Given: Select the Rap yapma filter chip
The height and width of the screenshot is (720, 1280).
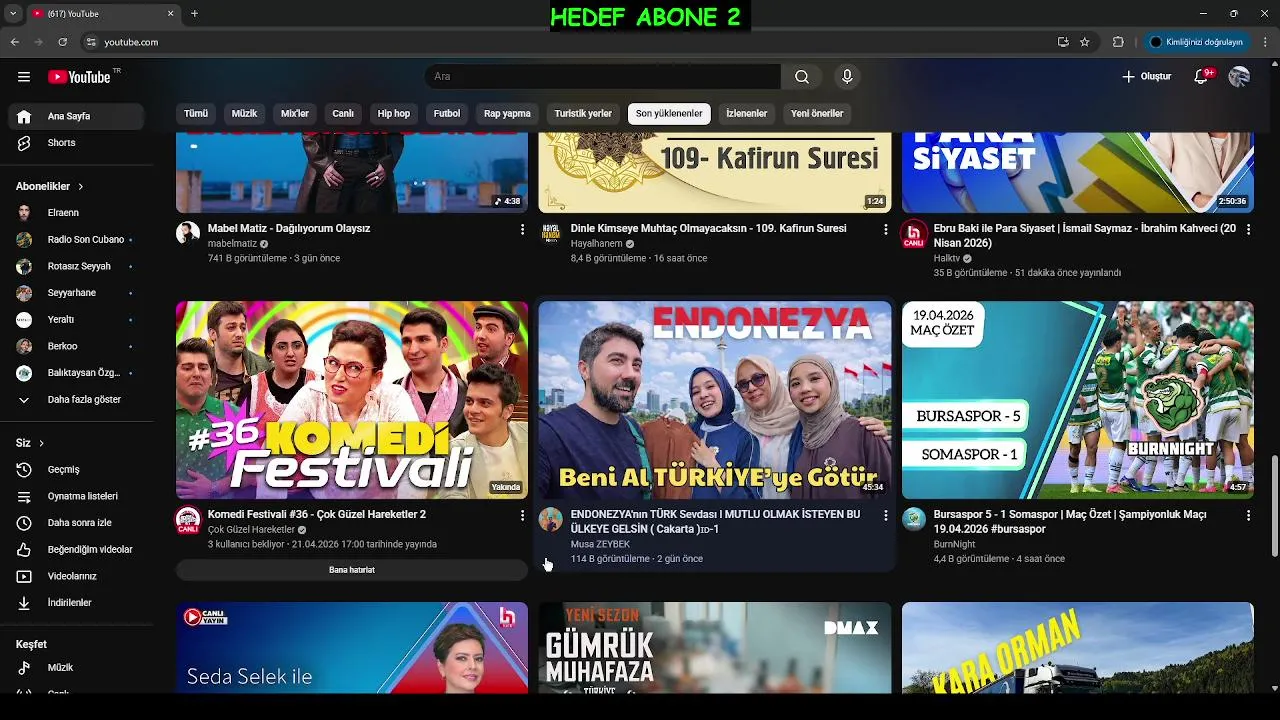Looking at the screenshot, I should pyautogui.click(x=507, y=114).
